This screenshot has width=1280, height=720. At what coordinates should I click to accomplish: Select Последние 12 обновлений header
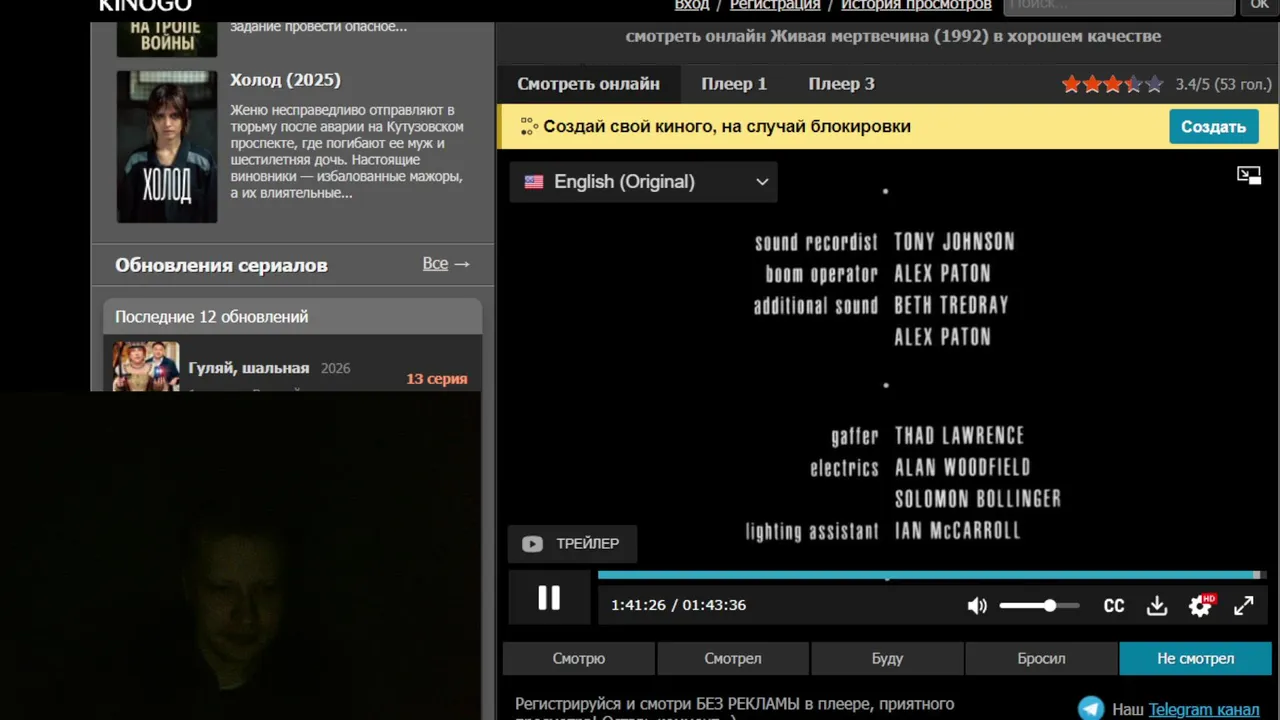click(x=292, y=317)
